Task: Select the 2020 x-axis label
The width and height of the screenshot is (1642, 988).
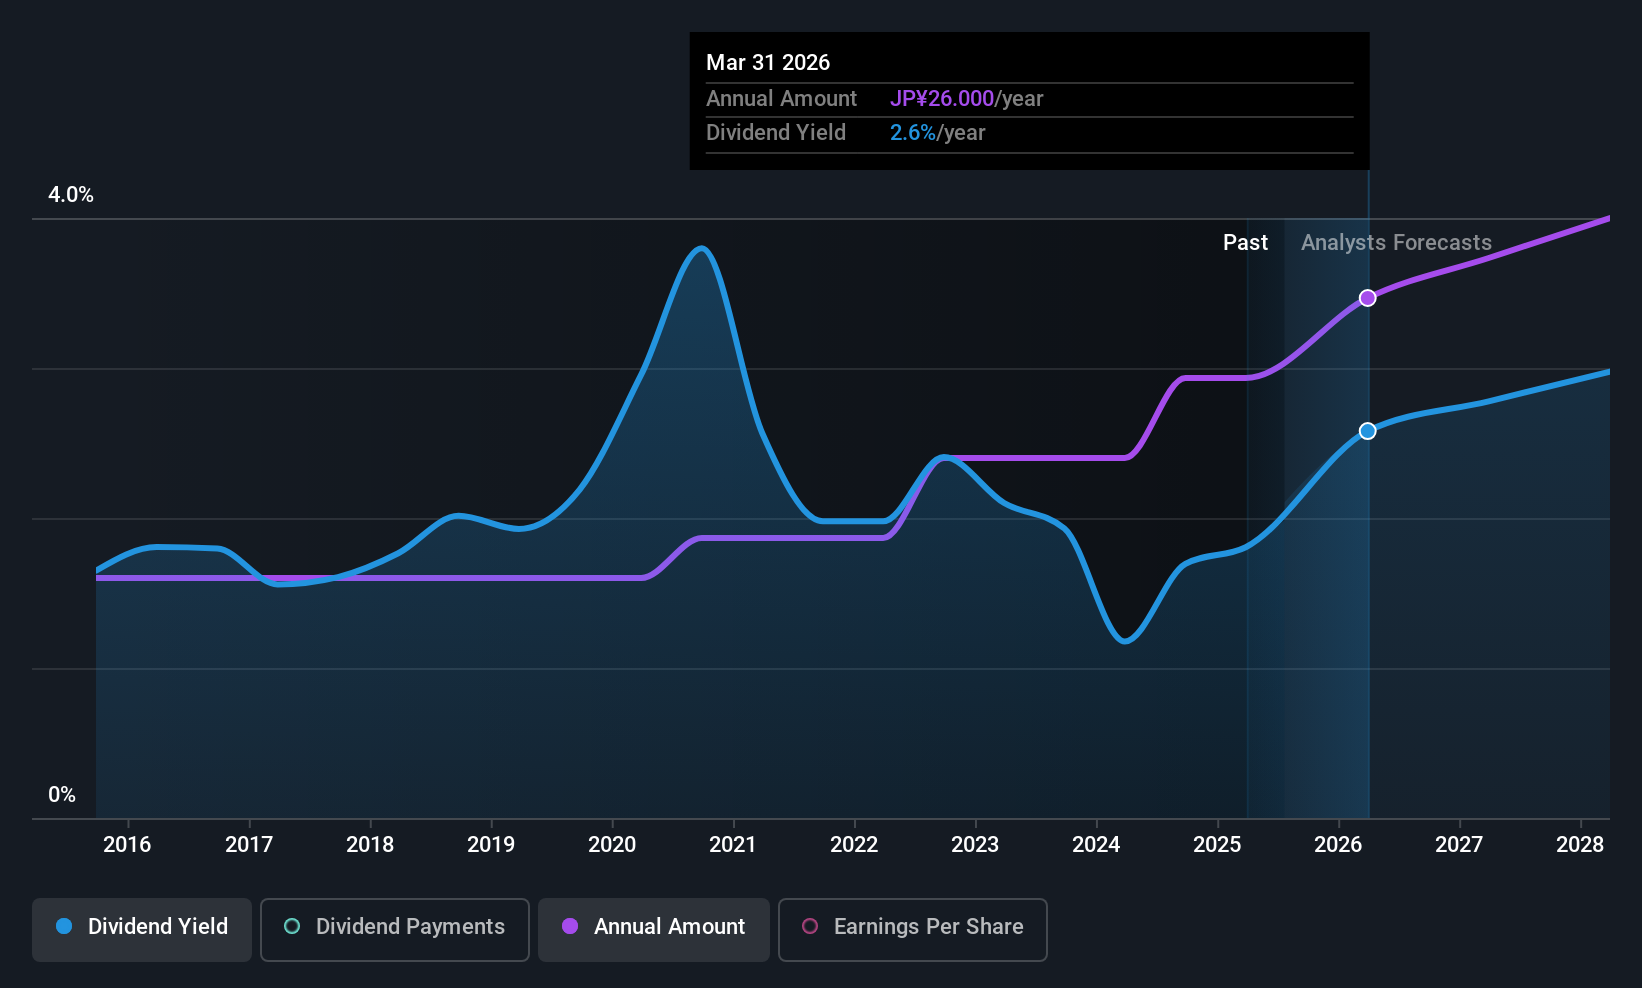Action: (612, 845)
